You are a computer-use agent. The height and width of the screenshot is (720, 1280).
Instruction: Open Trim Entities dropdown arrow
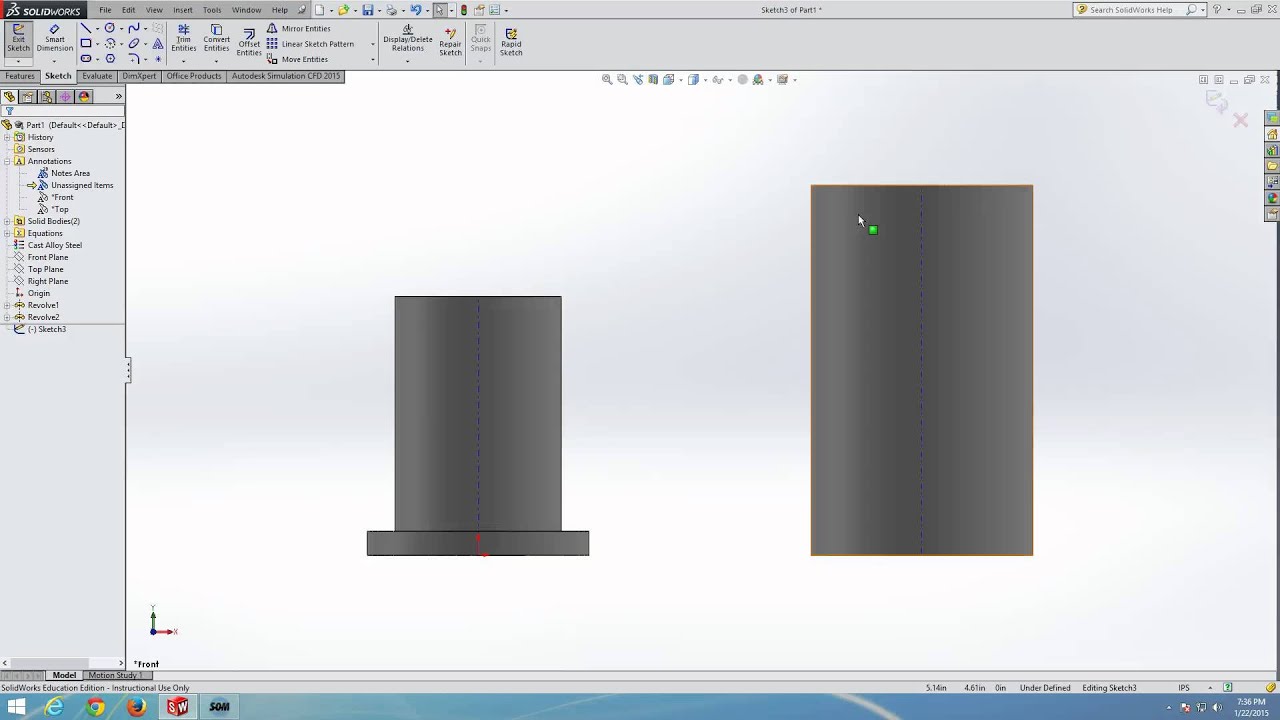(183, 61)
